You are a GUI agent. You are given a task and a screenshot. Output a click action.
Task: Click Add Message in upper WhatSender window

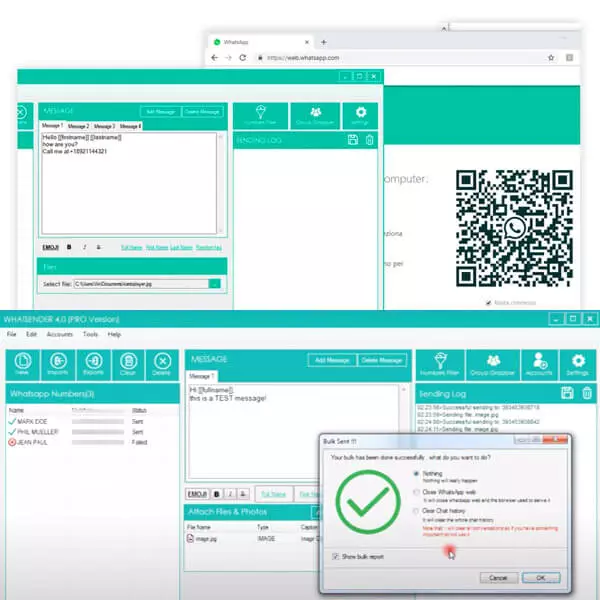(x=161, y=112)
